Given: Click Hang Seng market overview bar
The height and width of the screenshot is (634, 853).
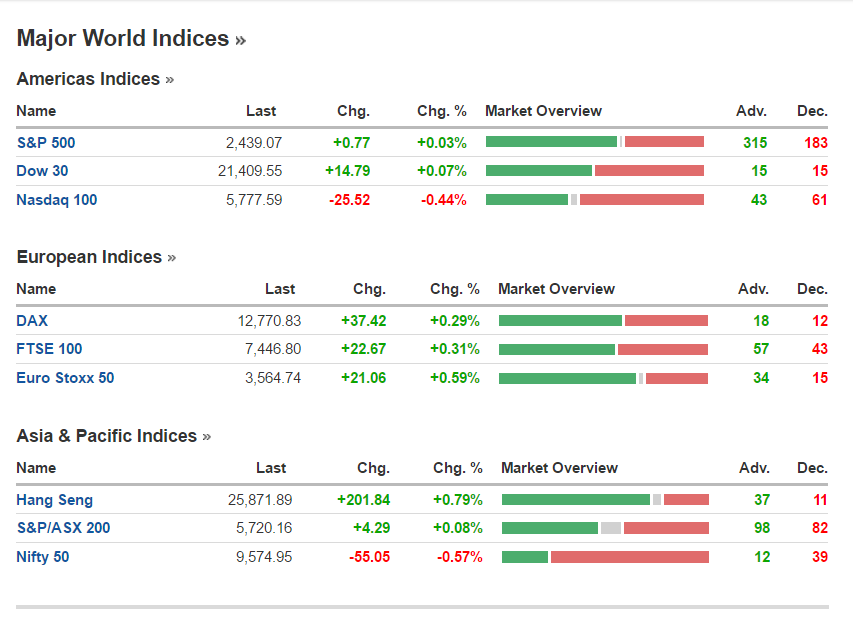Looking at the screenshot, I should point(605,500).
